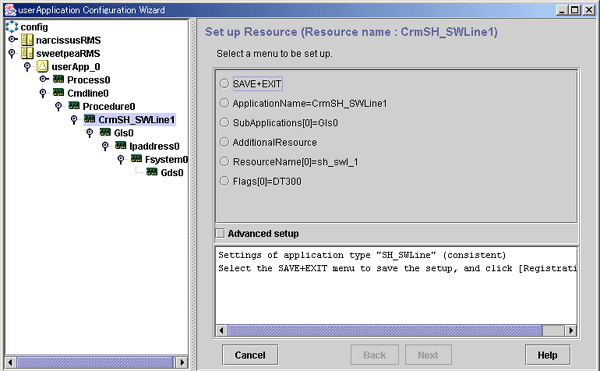Click the config root icon in tree
Screen dimensions: 600x371
point(11,27)
